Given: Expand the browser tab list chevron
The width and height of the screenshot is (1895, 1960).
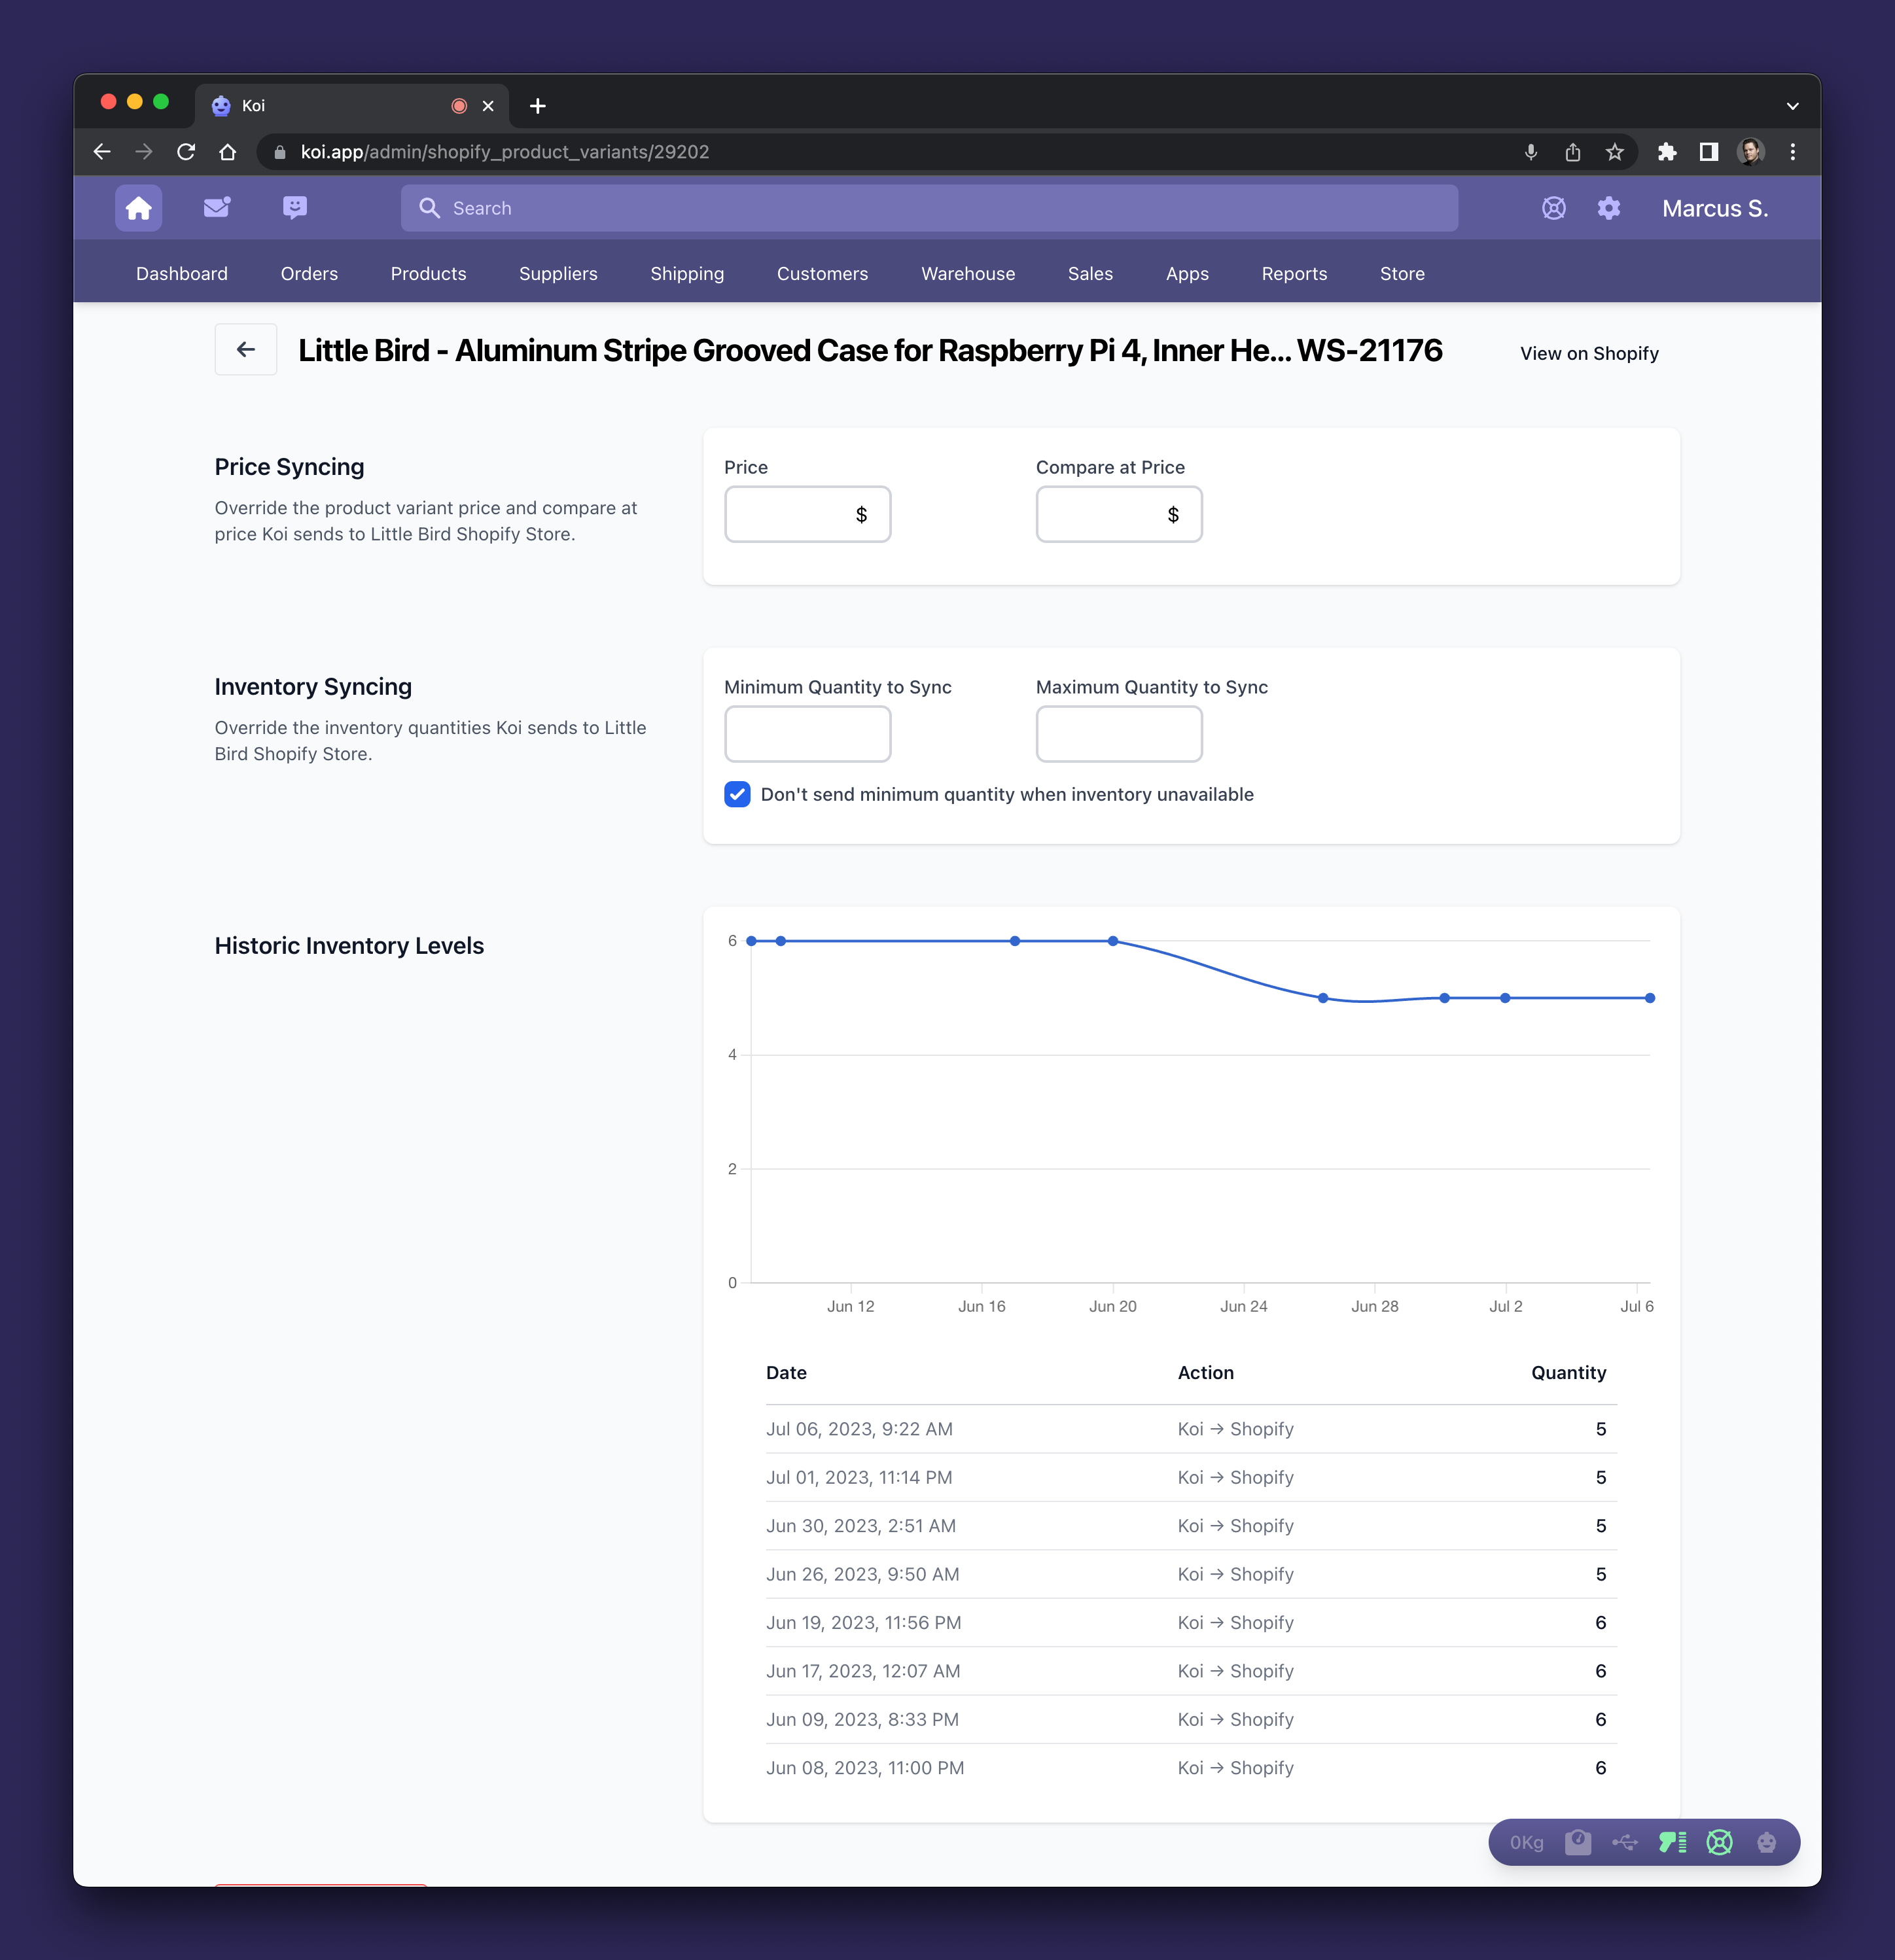Looking at the screenshot, I should pyautogui.click(x=1792, y=106).
